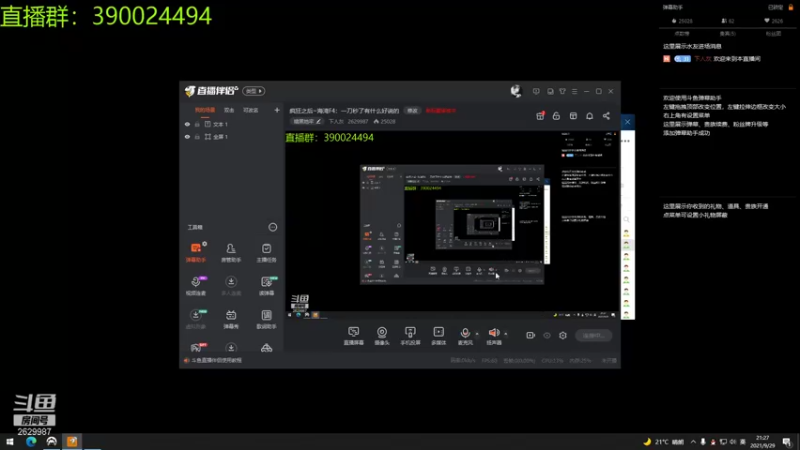Click the share icon in header
This screenshot has width=800, height=450.
(606, 116)
